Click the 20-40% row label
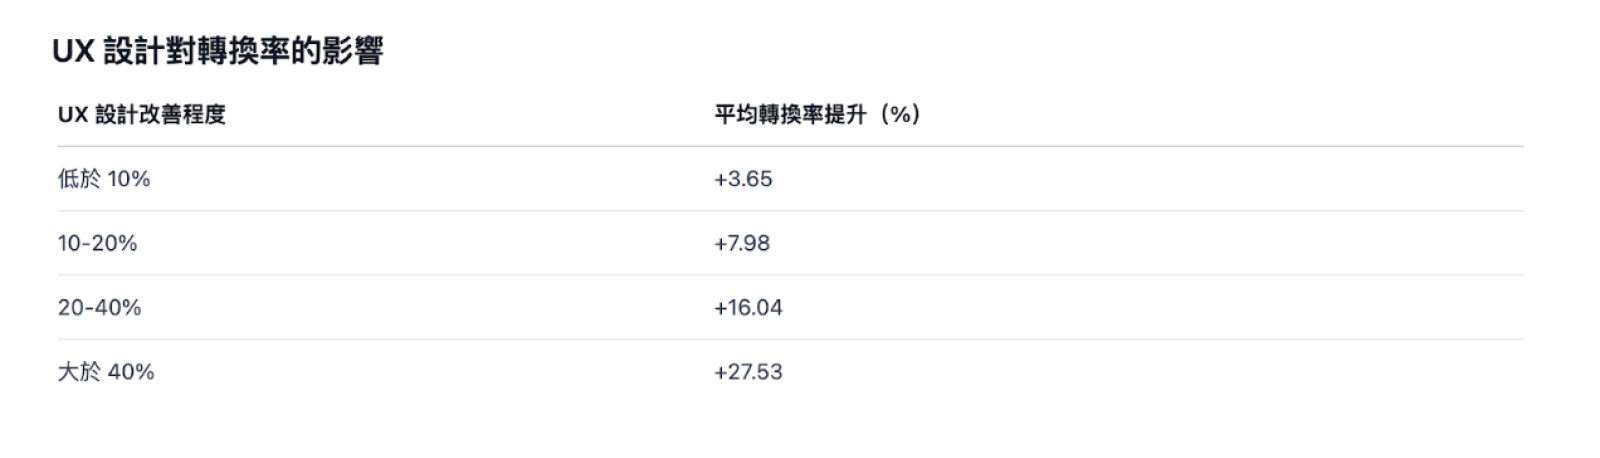The width and height of the screenshot is (1600, 458). 99,307
